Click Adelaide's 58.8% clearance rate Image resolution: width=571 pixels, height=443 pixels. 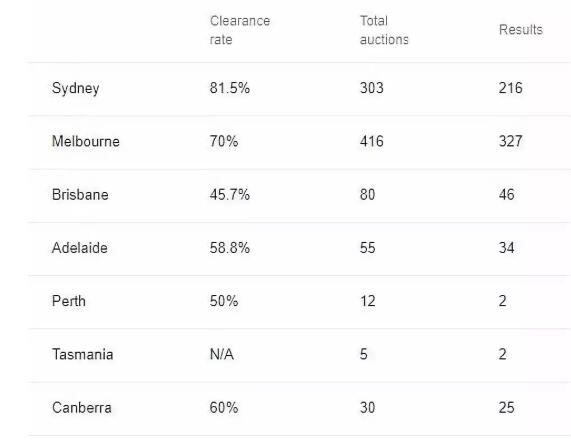pos(230,248)
